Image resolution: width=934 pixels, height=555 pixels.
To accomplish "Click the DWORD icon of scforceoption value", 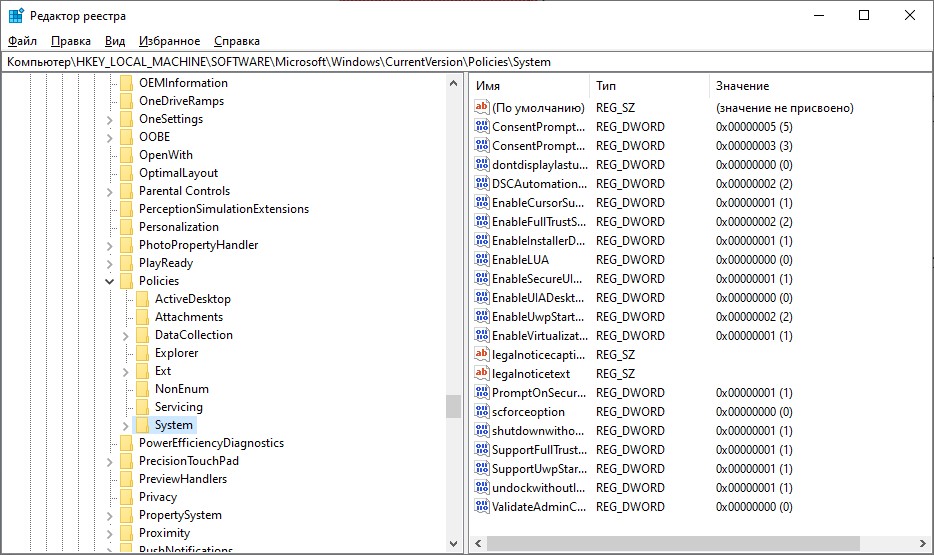I will point(481,411).
